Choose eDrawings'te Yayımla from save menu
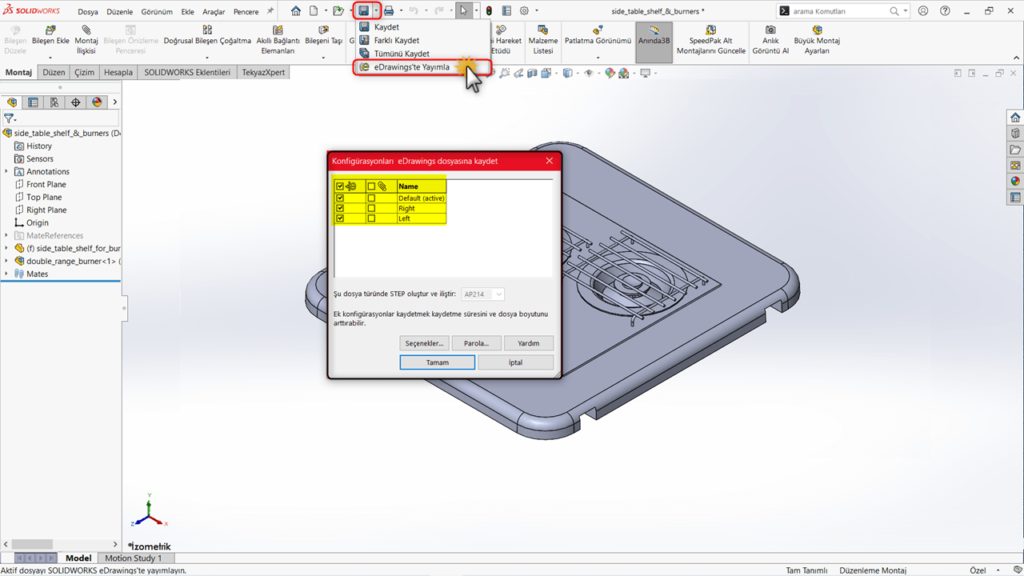 click(x=412, y=67)
